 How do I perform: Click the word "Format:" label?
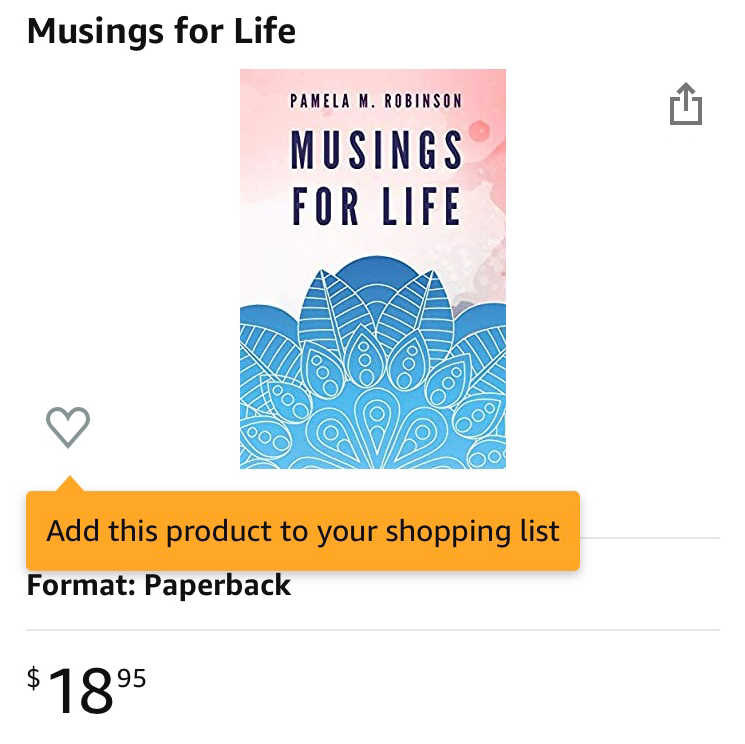click(81, 585)
